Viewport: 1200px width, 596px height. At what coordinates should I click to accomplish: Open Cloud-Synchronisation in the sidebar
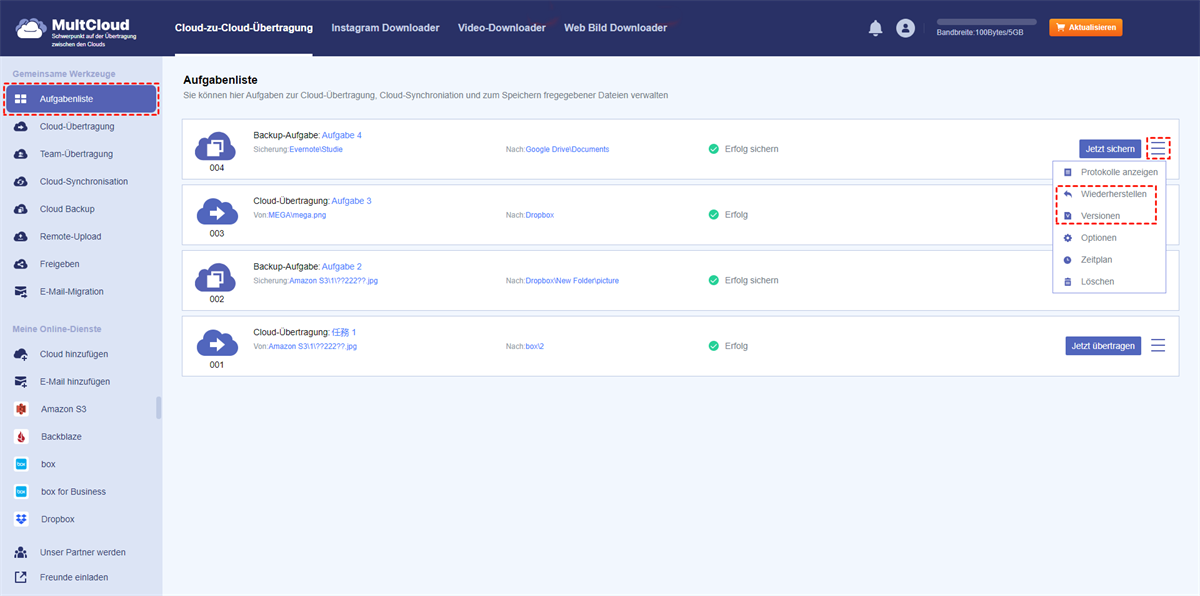pyautogui.click(x=83, y=182)
